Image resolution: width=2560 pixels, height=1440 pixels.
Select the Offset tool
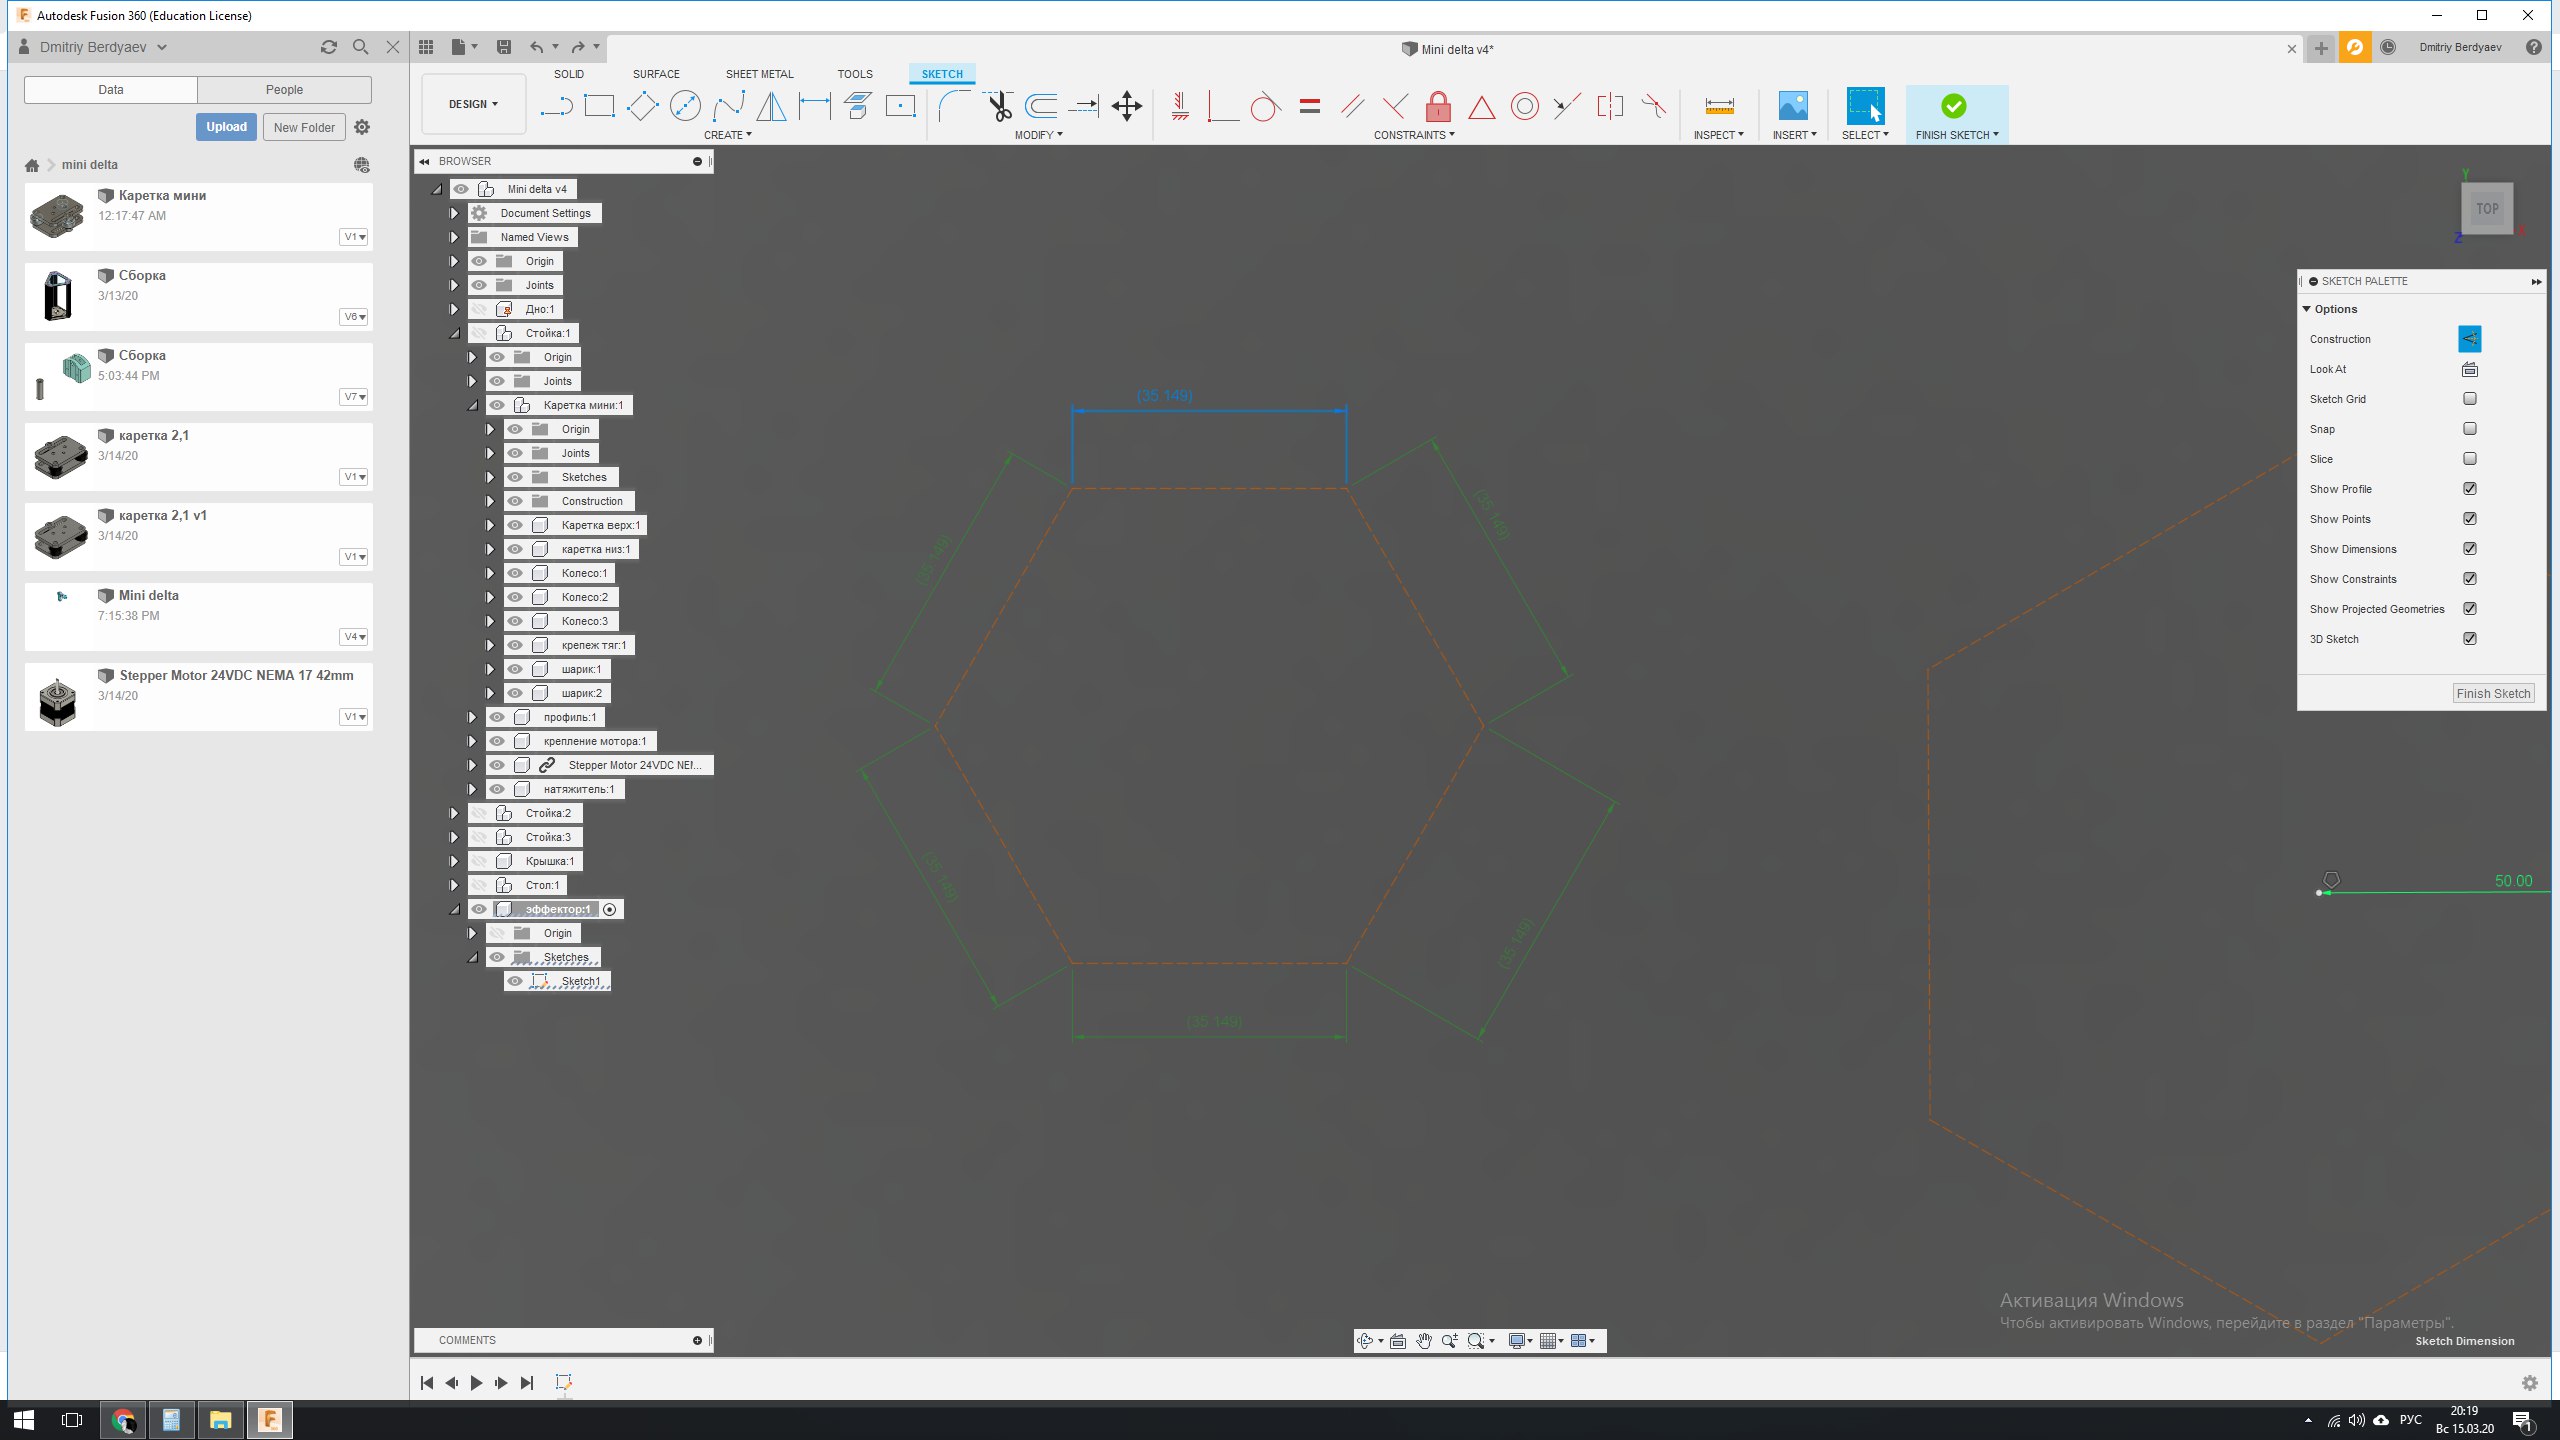click(1041, 106)
